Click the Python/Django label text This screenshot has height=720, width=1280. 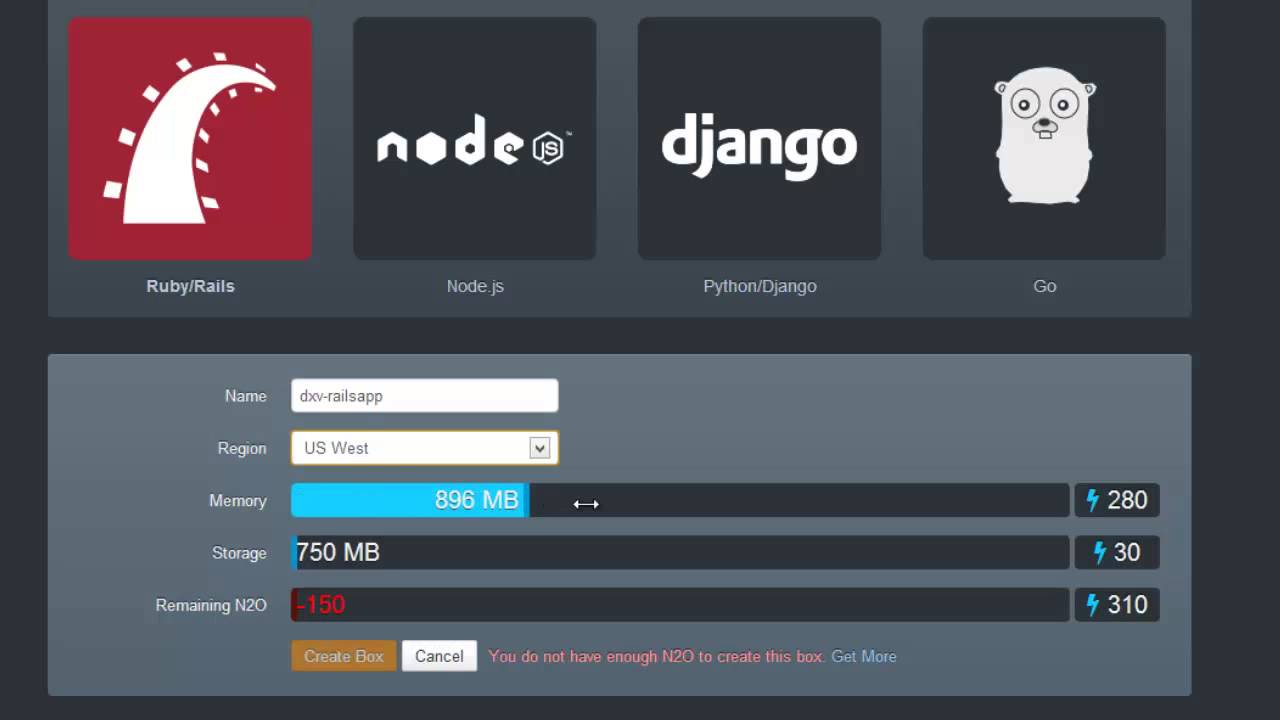tap(760, 286)
